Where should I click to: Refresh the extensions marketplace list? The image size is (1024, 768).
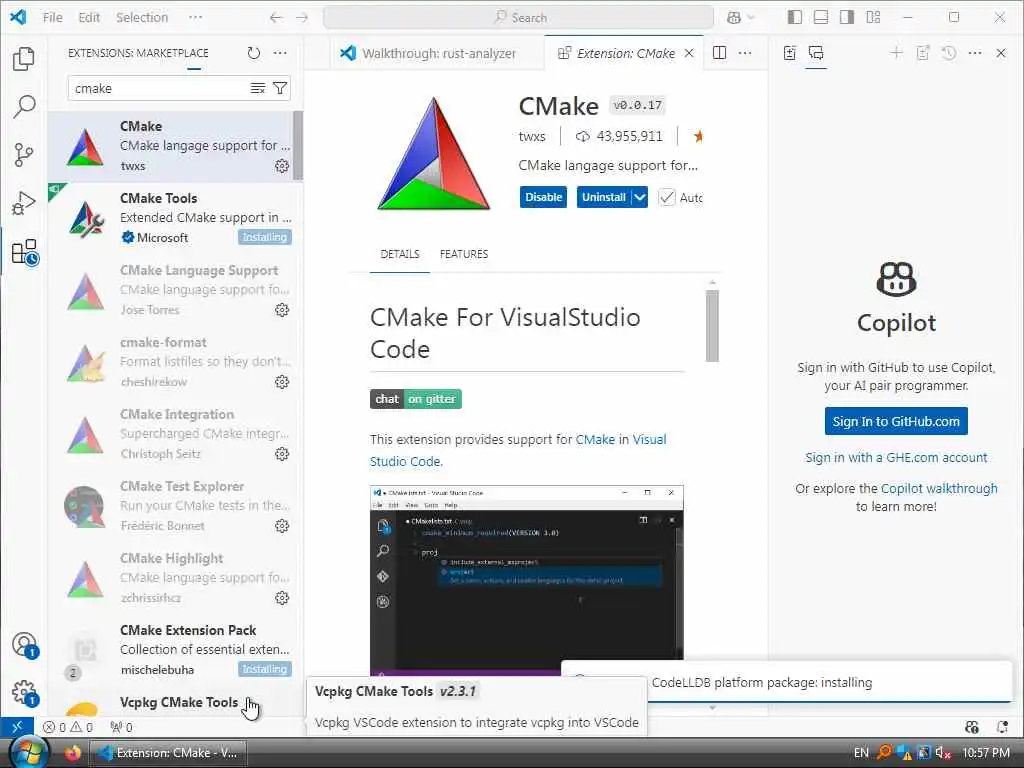(x=253, y=53)
